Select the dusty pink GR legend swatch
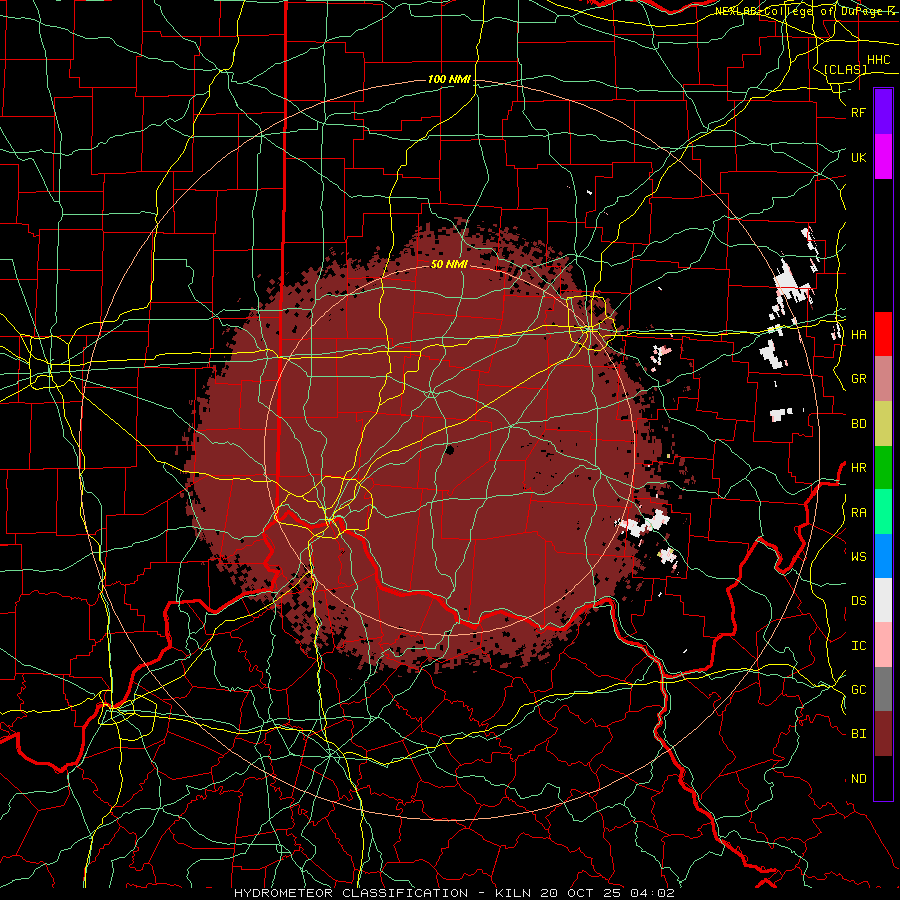The height and width of the screenshot is (900, 900). click(883, 379)
